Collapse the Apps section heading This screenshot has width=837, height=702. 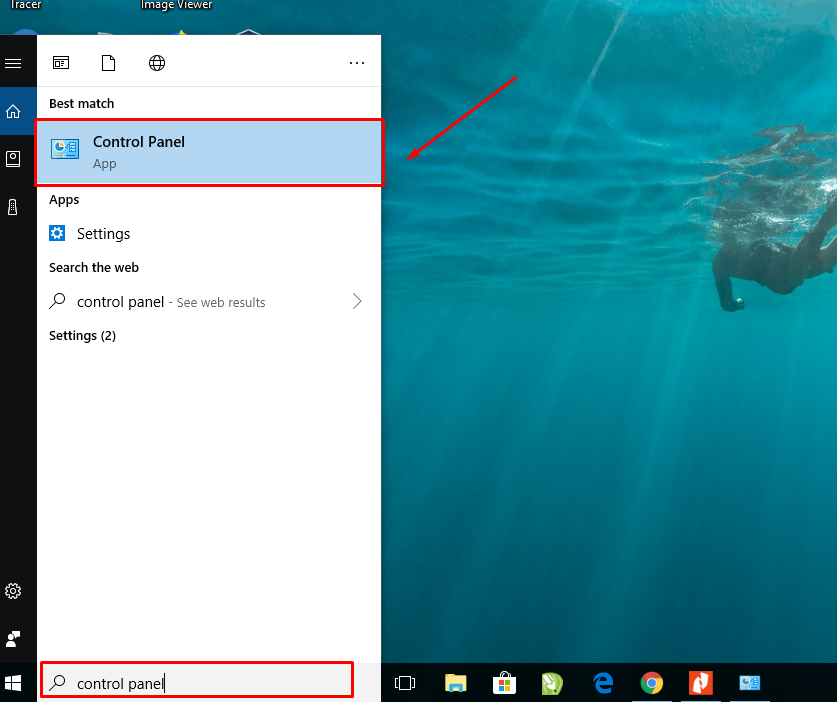64,199
